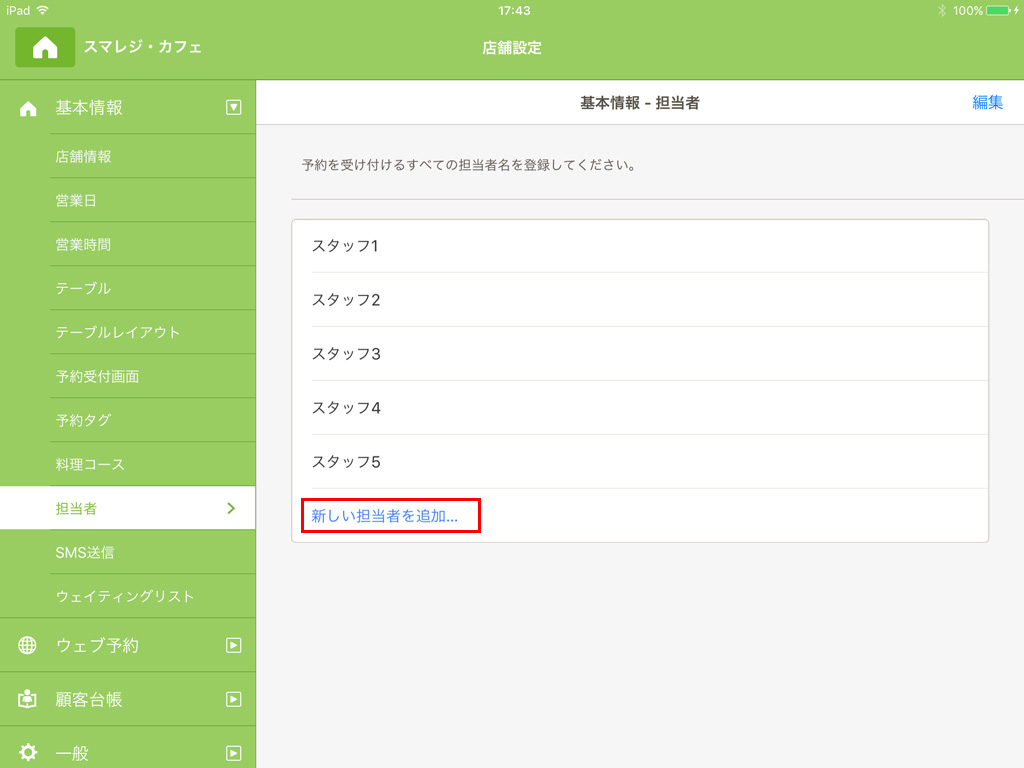
Task: Click the 編集 edit button
Action: [x=987, y=103]
